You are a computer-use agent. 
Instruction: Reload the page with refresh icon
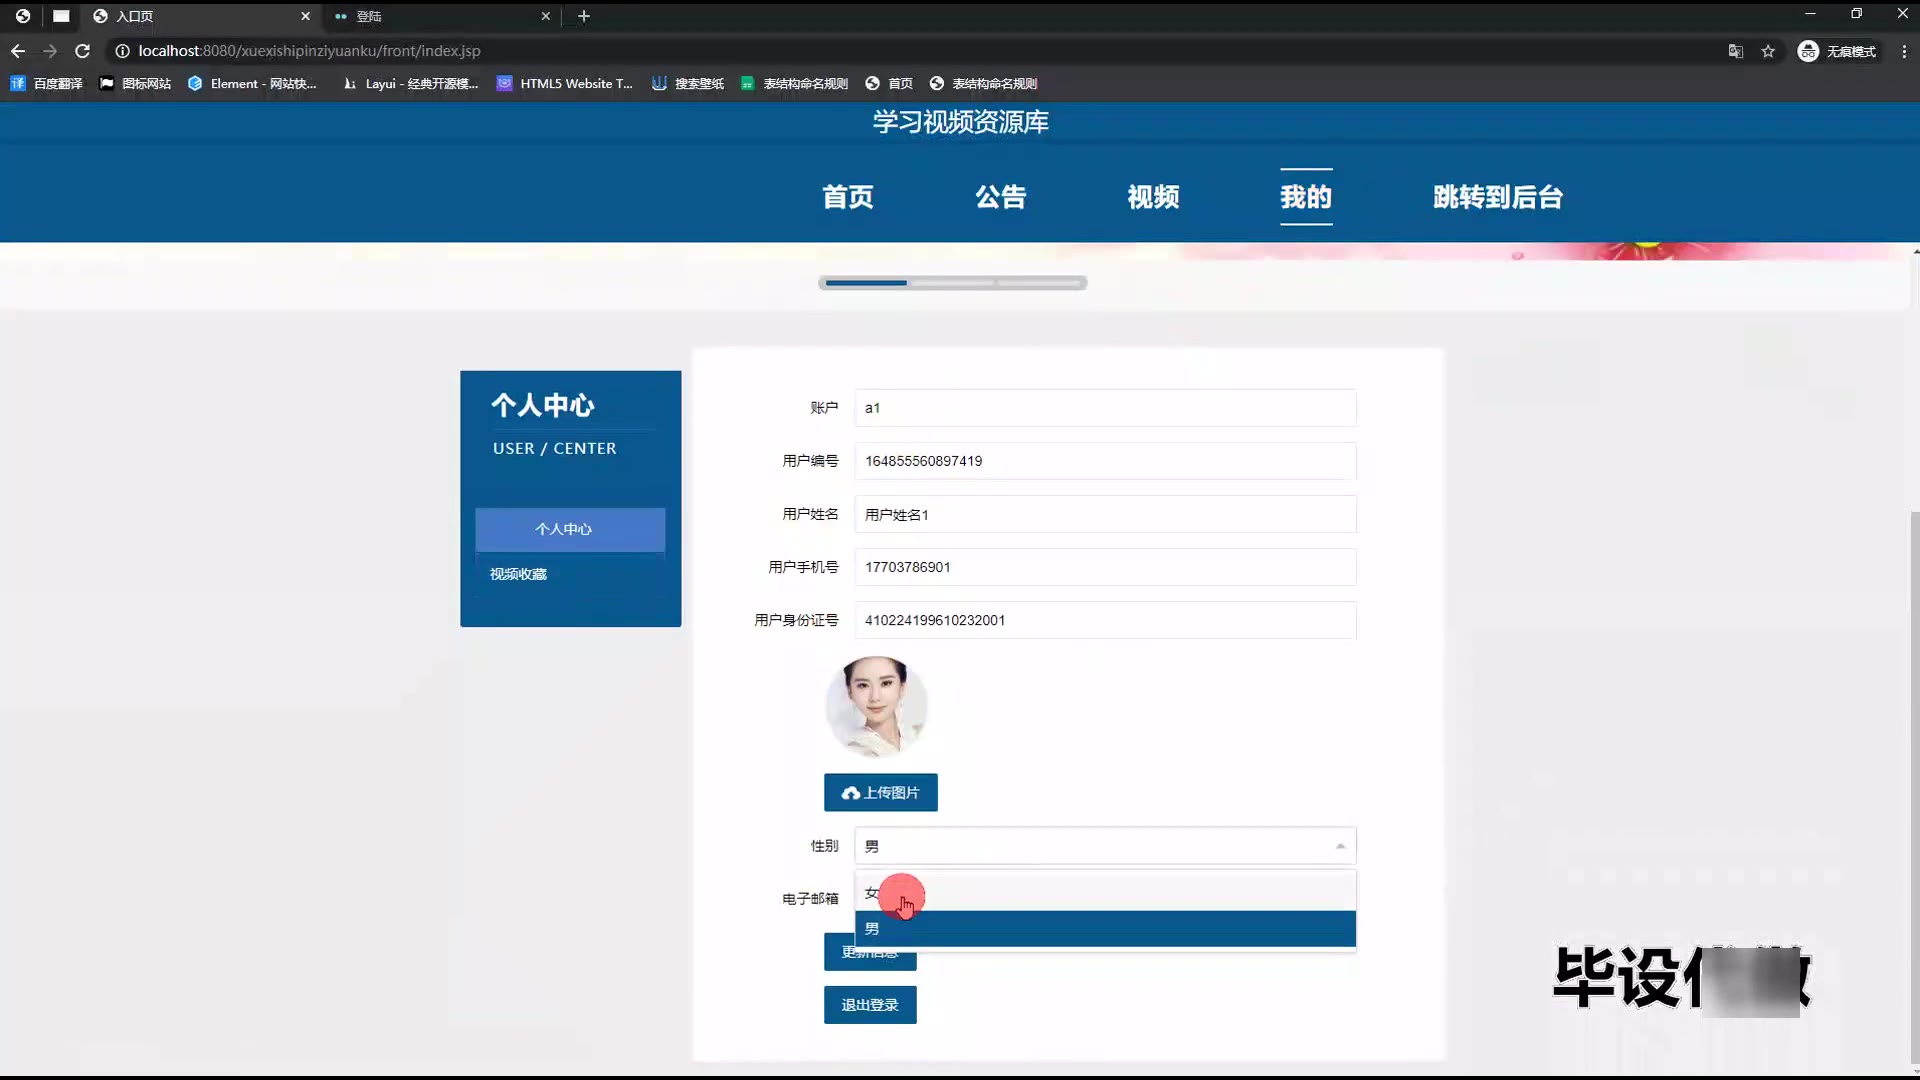[83, 51]
